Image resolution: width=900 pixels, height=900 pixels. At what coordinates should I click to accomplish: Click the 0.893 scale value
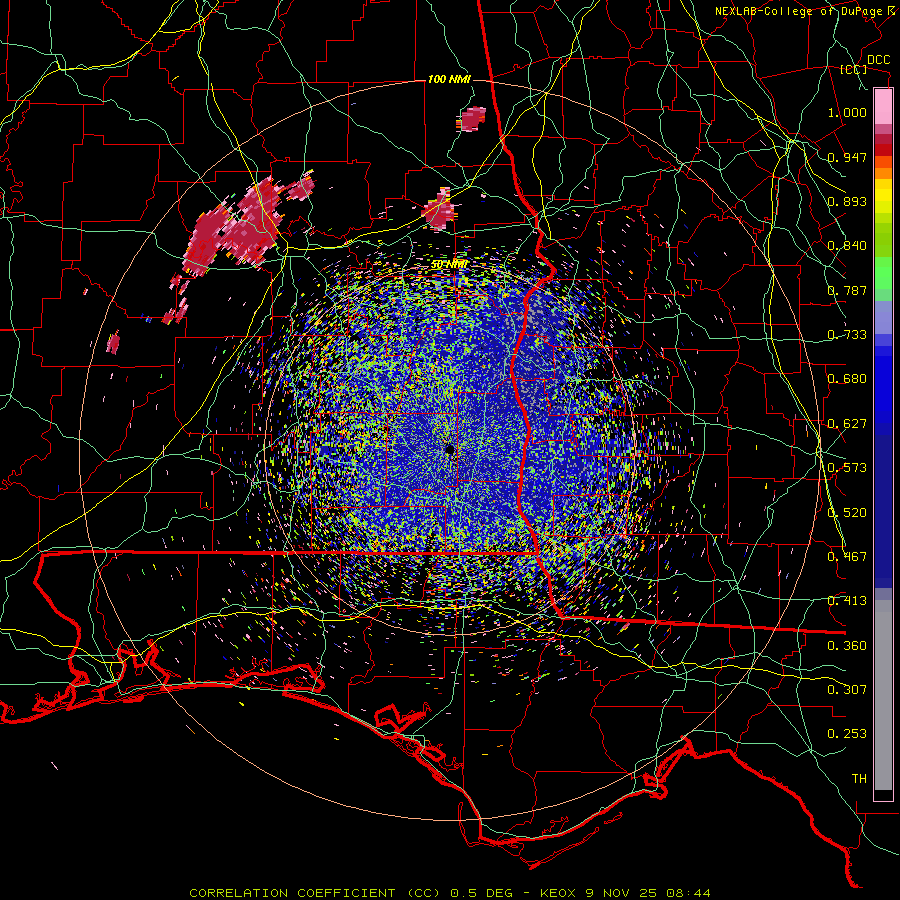(x=847, y=201)
